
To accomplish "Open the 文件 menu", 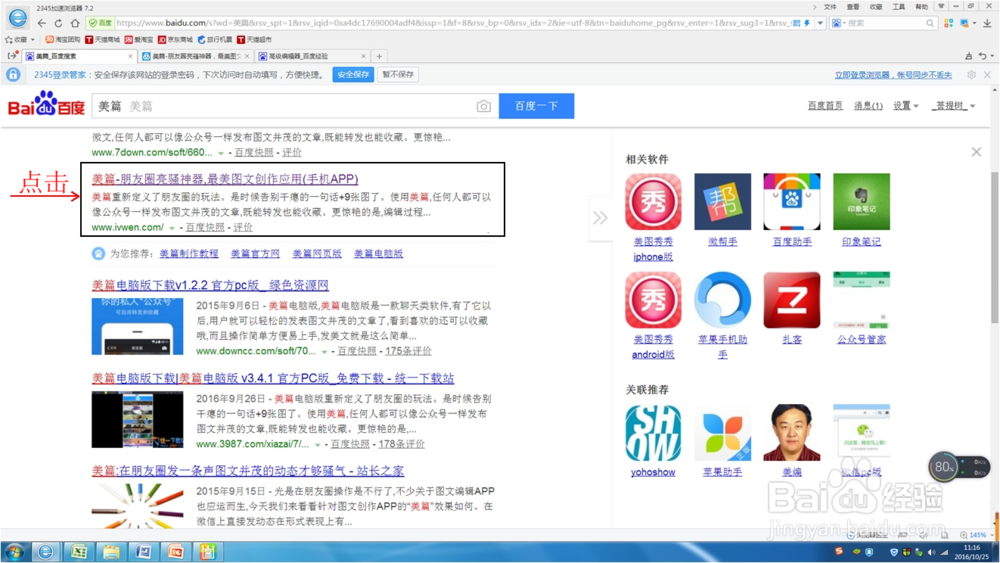I will pyautogui.click(x=830, y=7).
